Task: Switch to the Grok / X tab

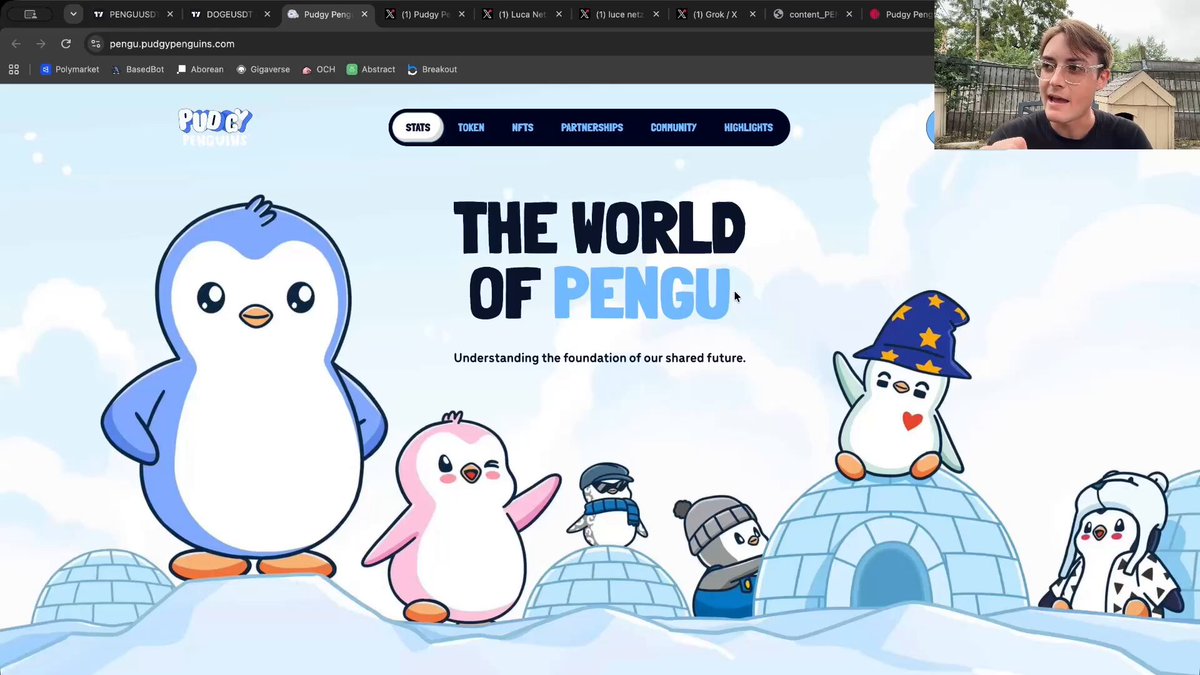Action: click(x=716, y=14)
